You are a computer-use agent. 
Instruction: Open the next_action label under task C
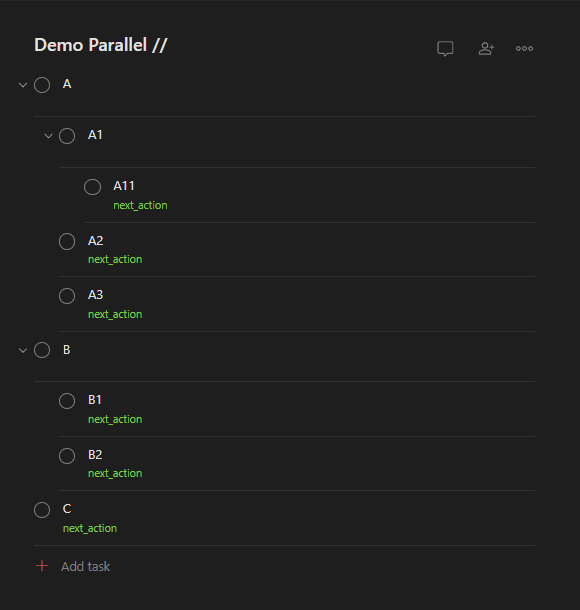point(90,528)
